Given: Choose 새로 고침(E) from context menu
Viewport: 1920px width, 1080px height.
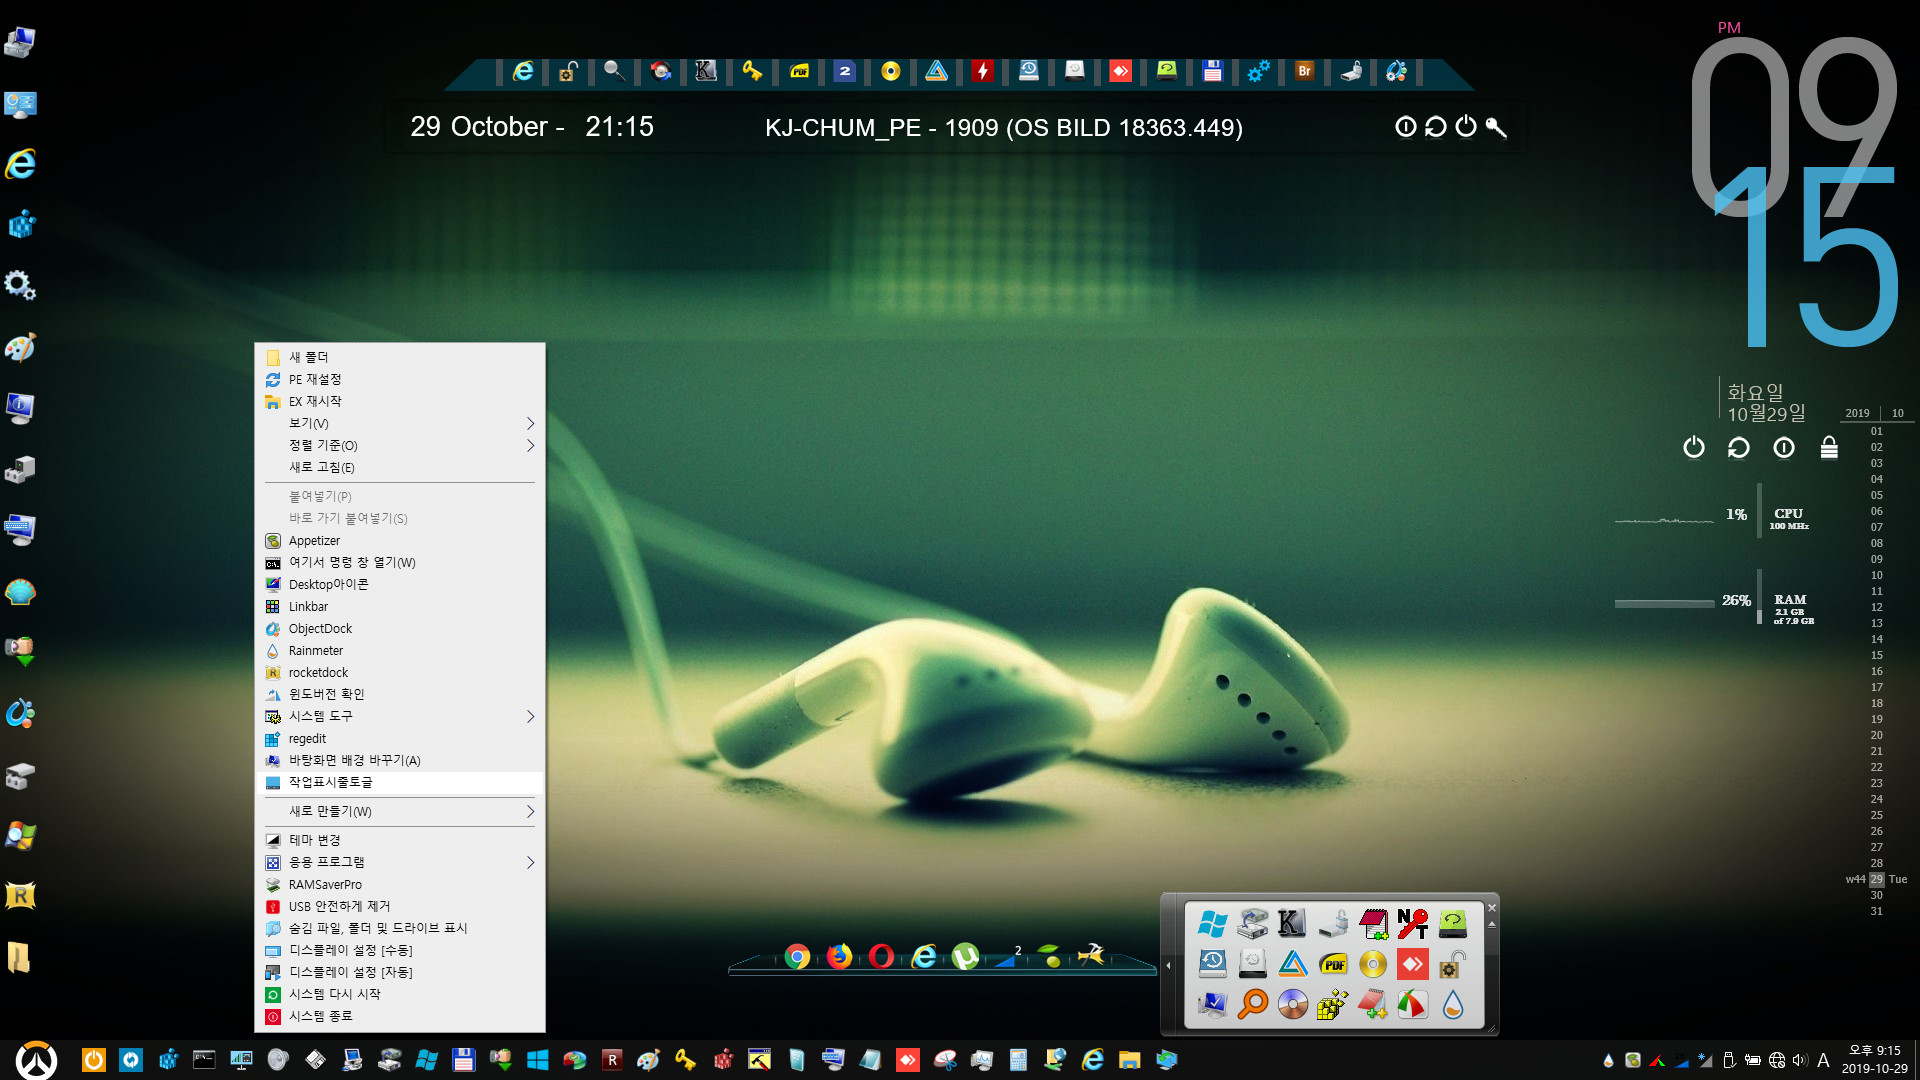Looking at the screenshot, I should pos(400,467).
